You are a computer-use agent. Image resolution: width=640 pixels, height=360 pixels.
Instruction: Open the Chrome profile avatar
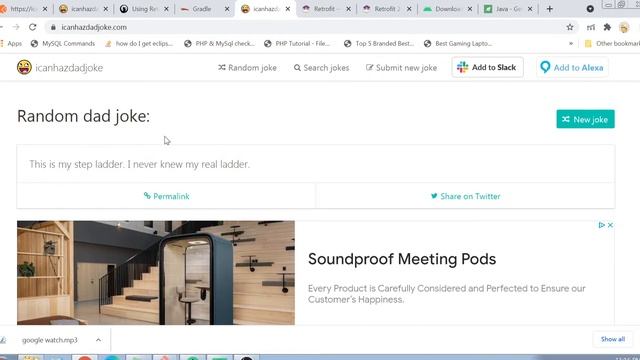[x=624, y=27]
